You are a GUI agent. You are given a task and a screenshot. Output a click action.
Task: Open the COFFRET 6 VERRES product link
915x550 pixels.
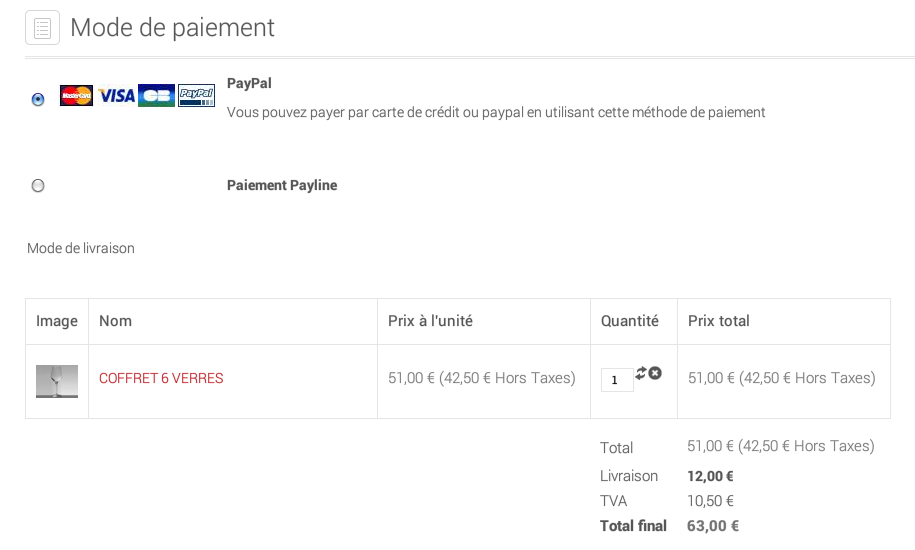tap(161, 379)
